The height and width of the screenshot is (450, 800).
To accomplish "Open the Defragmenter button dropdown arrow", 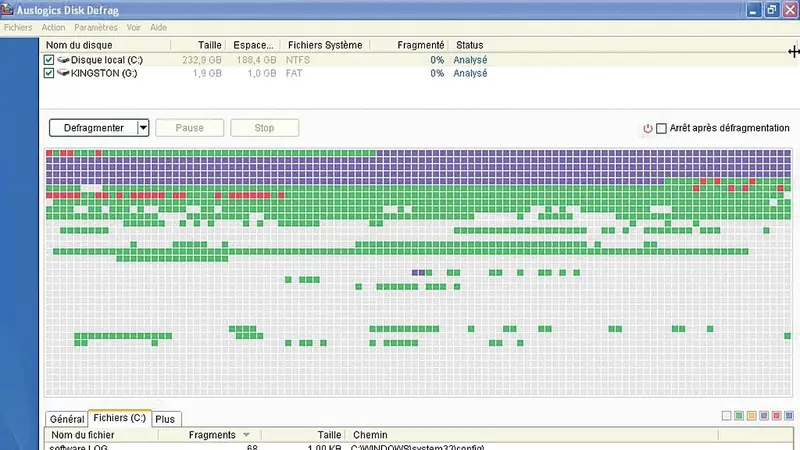I will point(143,128).
